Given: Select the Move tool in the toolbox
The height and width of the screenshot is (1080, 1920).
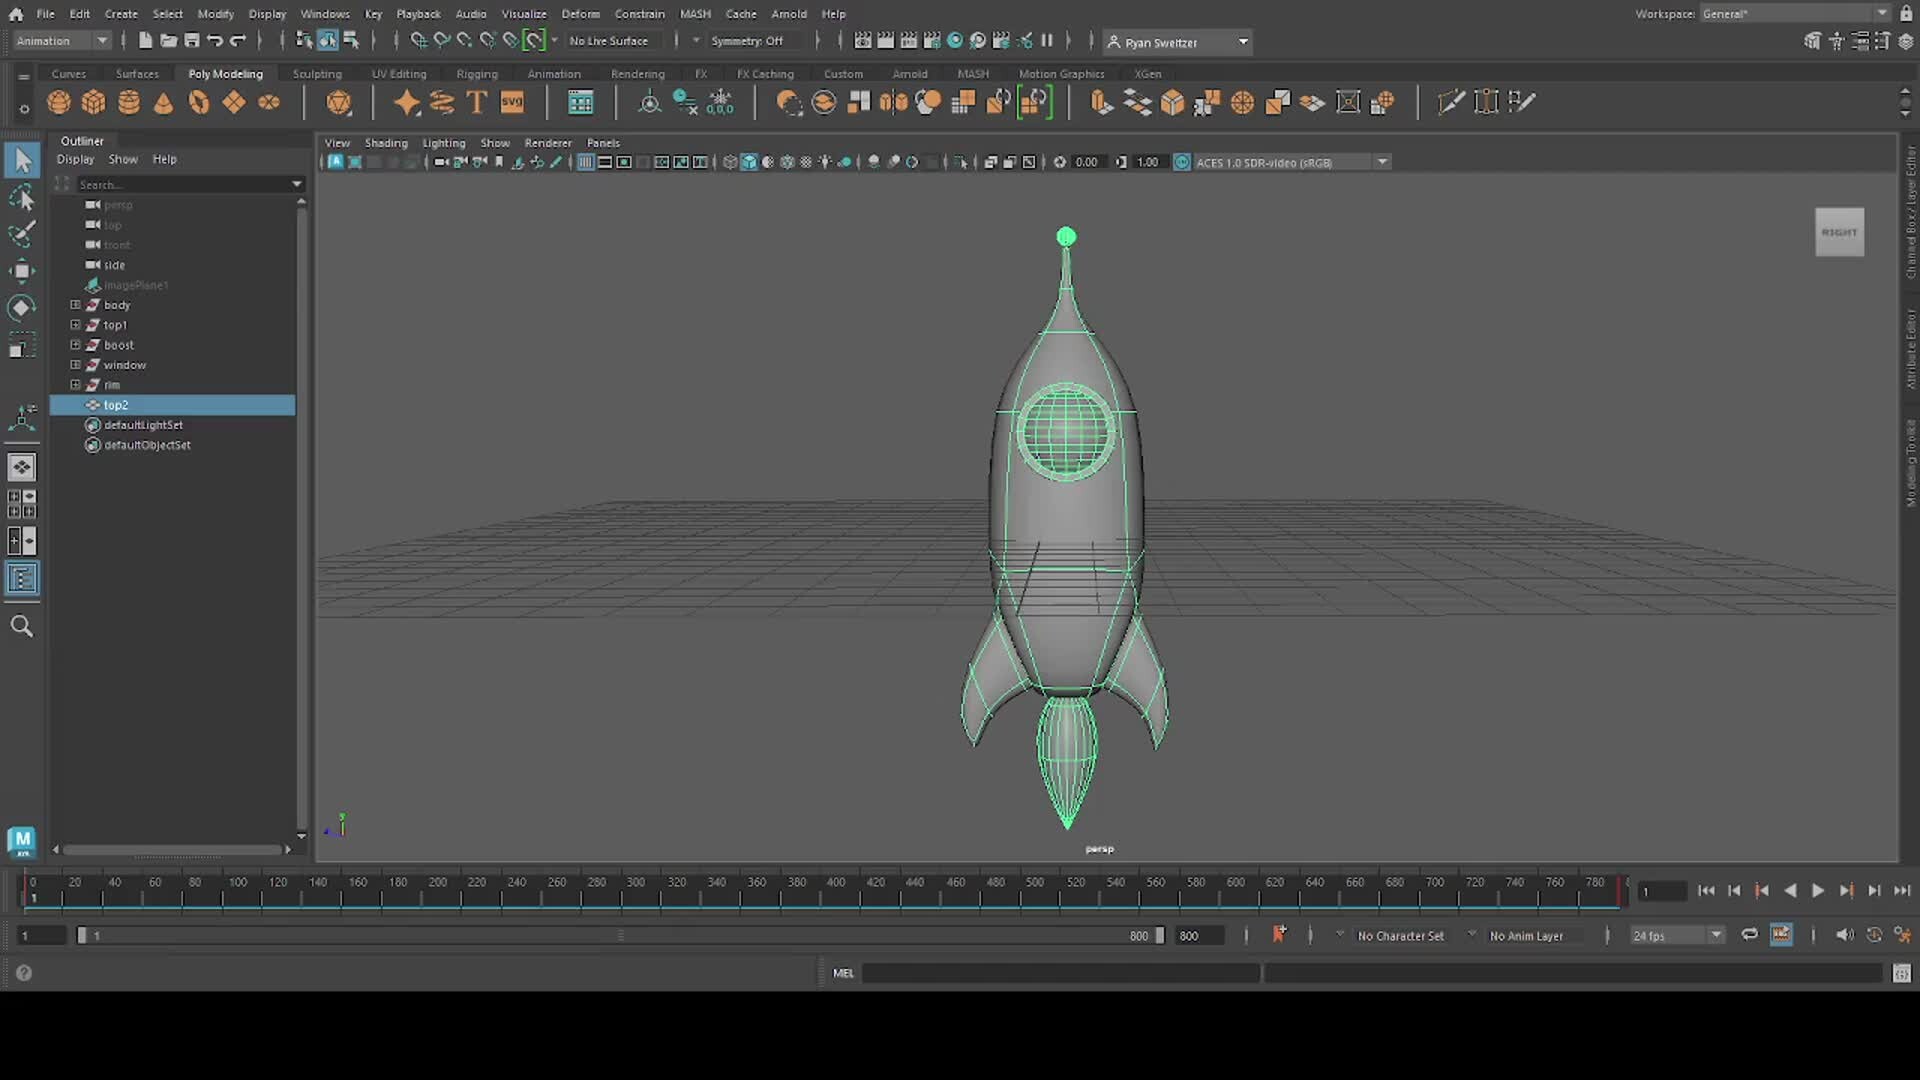Looking at the screenshot, I should coord(22,270).
